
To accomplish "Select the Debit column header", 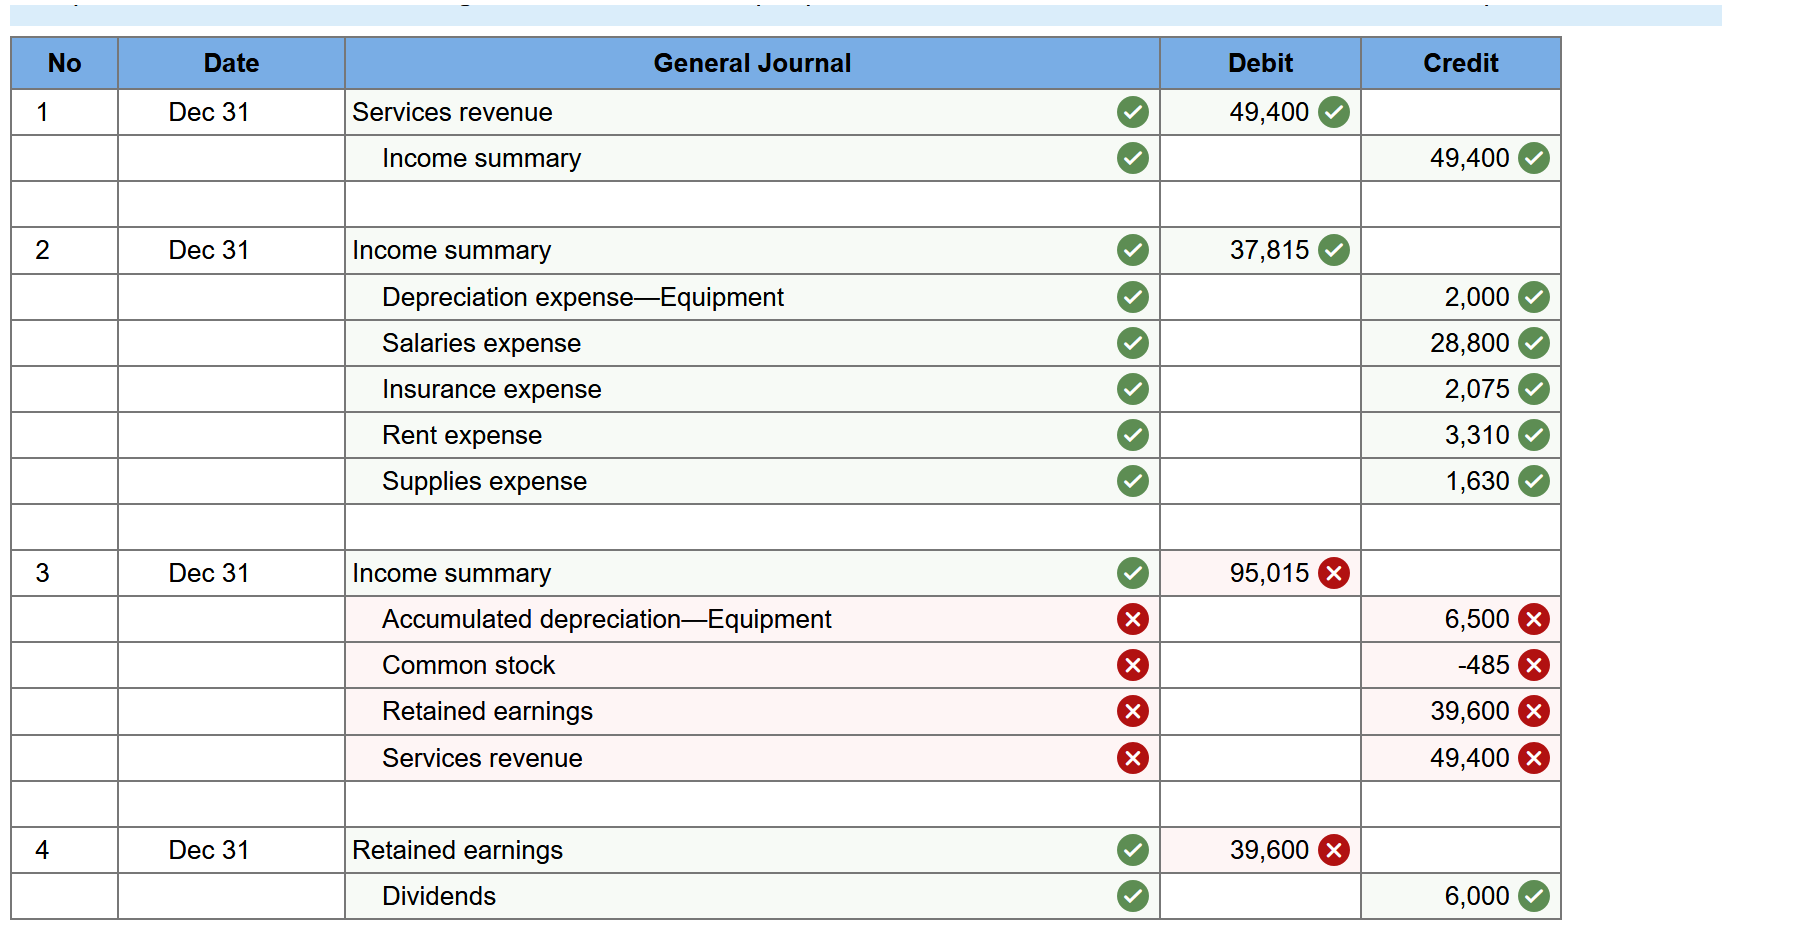I will (x=1259, y=63).
